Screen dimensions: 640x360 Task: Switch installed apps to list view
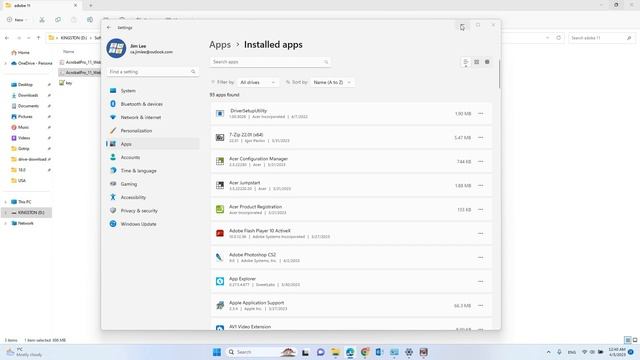point(466,62)
